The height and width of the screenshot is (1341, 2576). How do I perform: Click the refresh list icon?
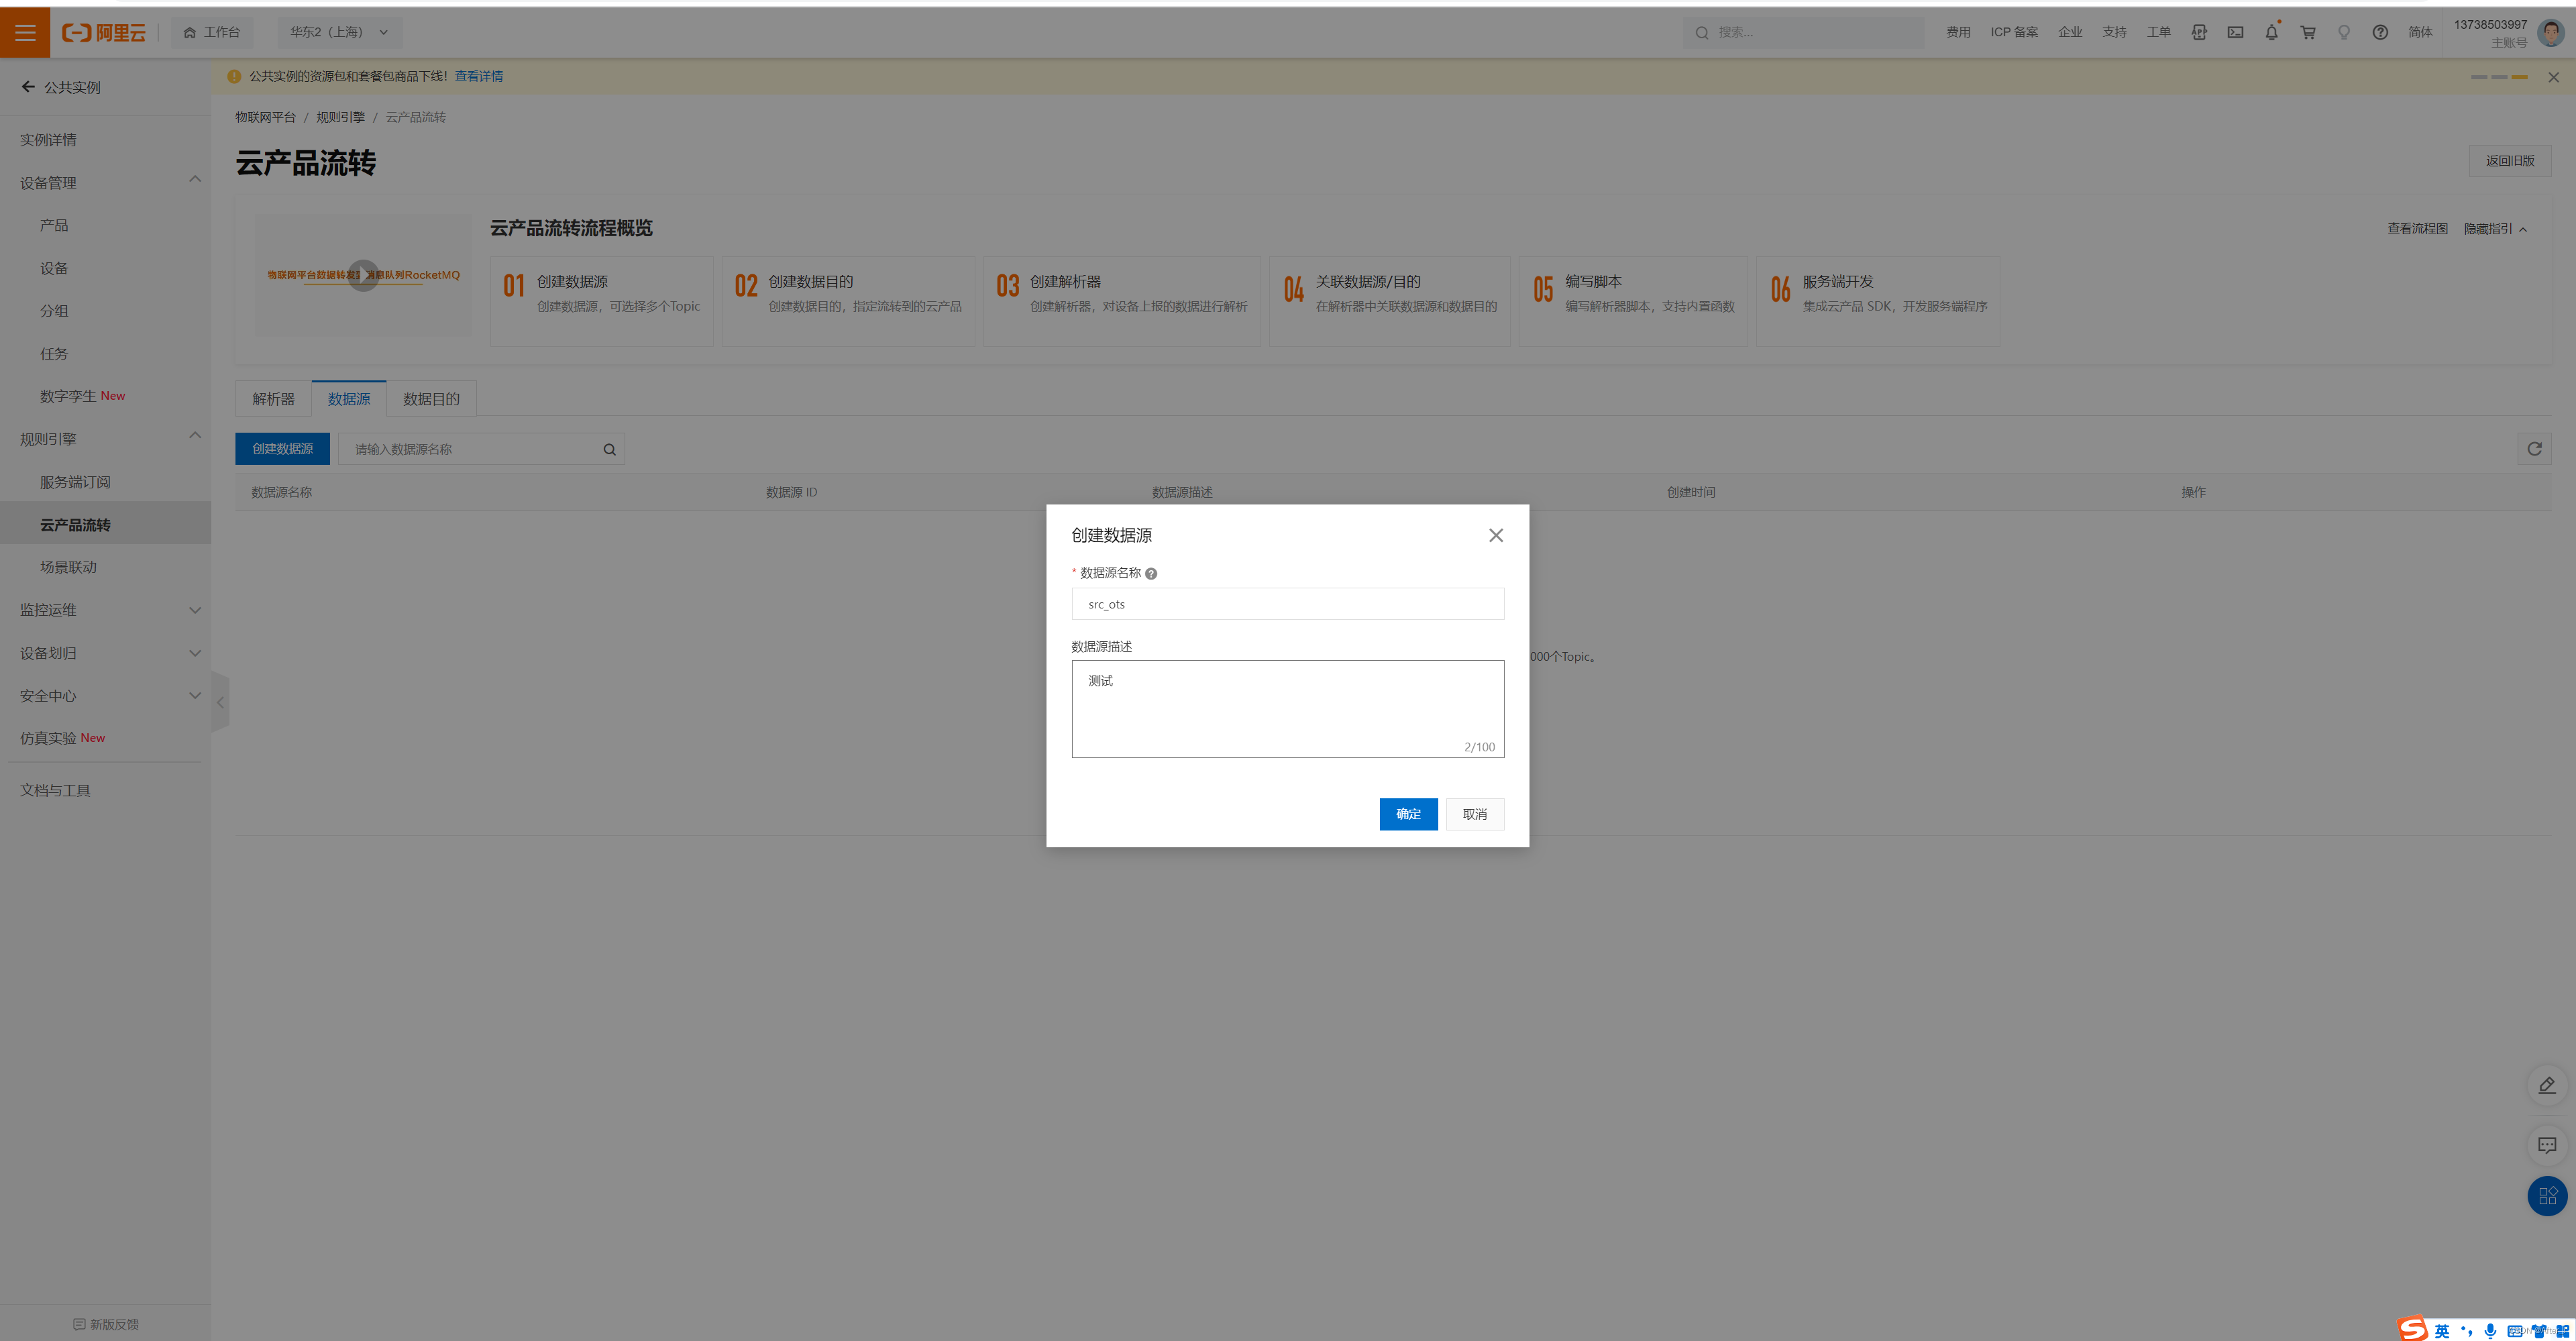(x=2534, y=449)
